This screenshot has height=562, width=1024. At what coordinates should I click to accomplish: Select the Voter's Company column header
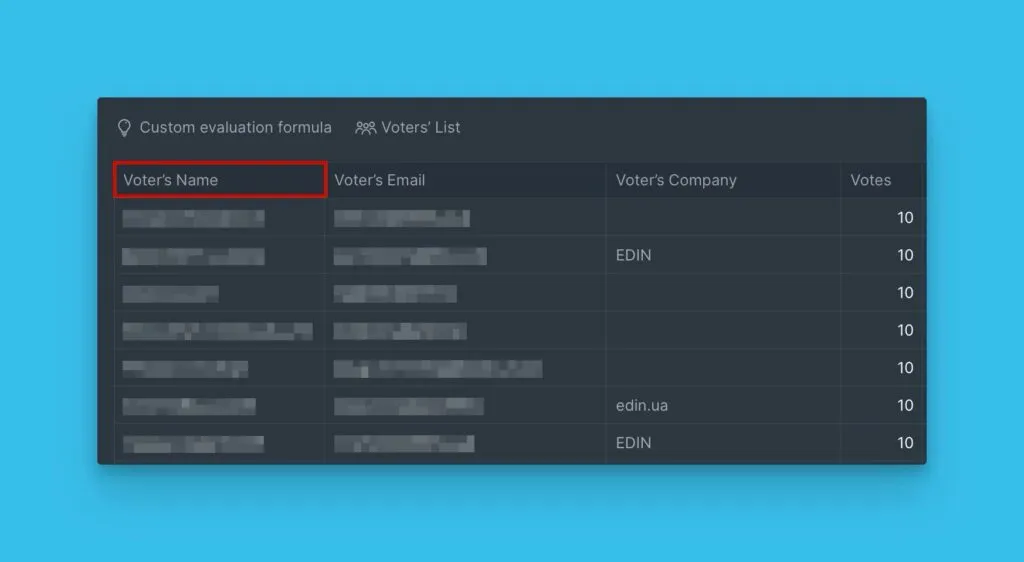[x=676, y=180]
